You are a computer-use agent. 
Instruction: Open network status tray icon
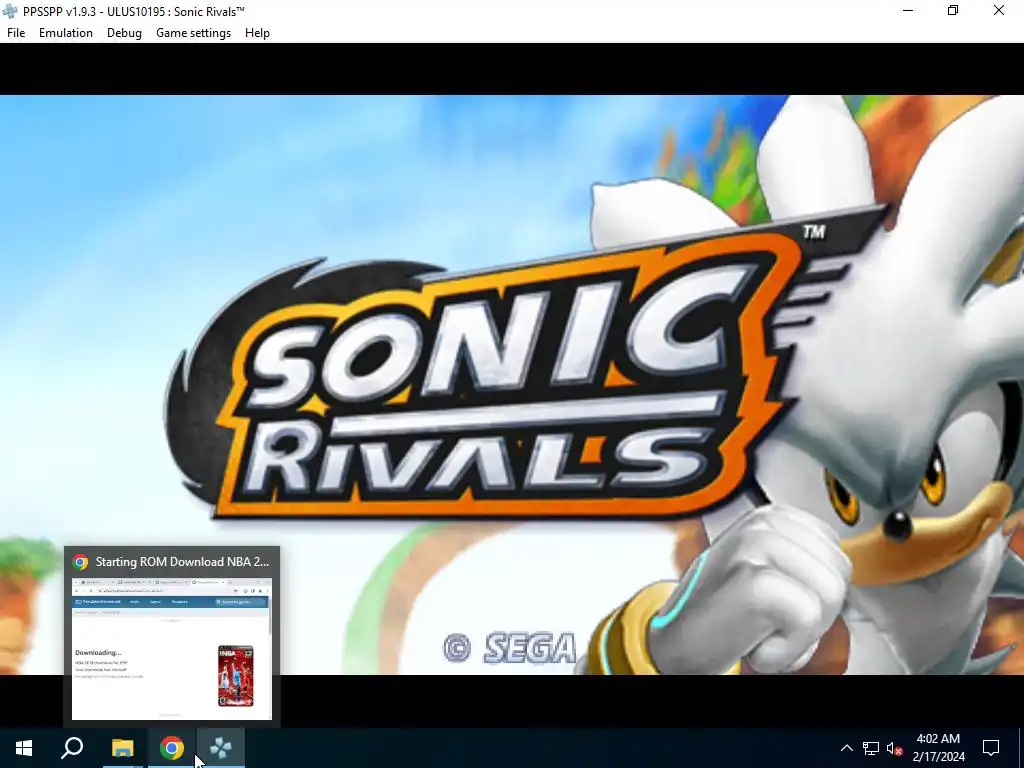coord(871,748)
